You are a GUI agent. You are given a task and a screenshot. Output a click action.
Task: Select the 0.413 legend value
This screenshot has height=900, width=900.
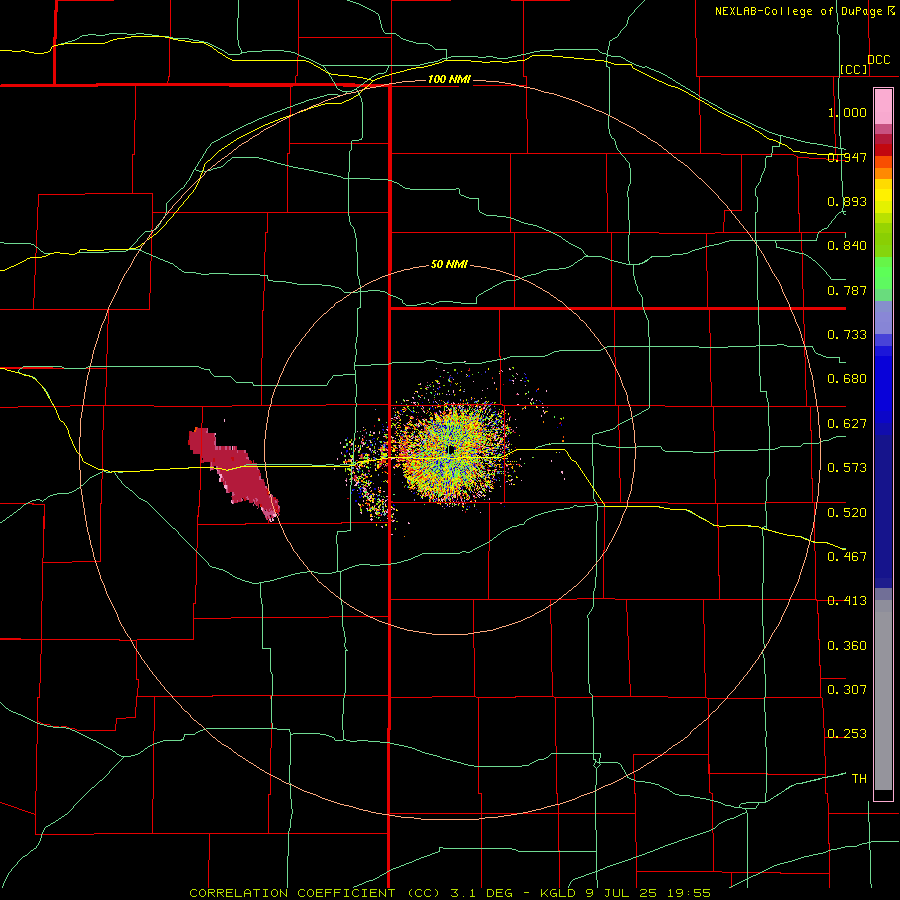(847, 601)
